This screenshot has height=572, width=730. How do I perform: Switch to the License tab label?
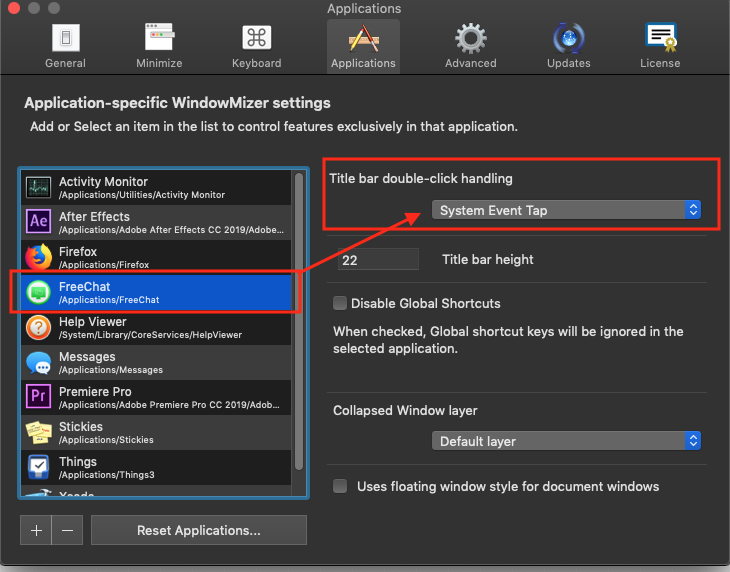660,63
